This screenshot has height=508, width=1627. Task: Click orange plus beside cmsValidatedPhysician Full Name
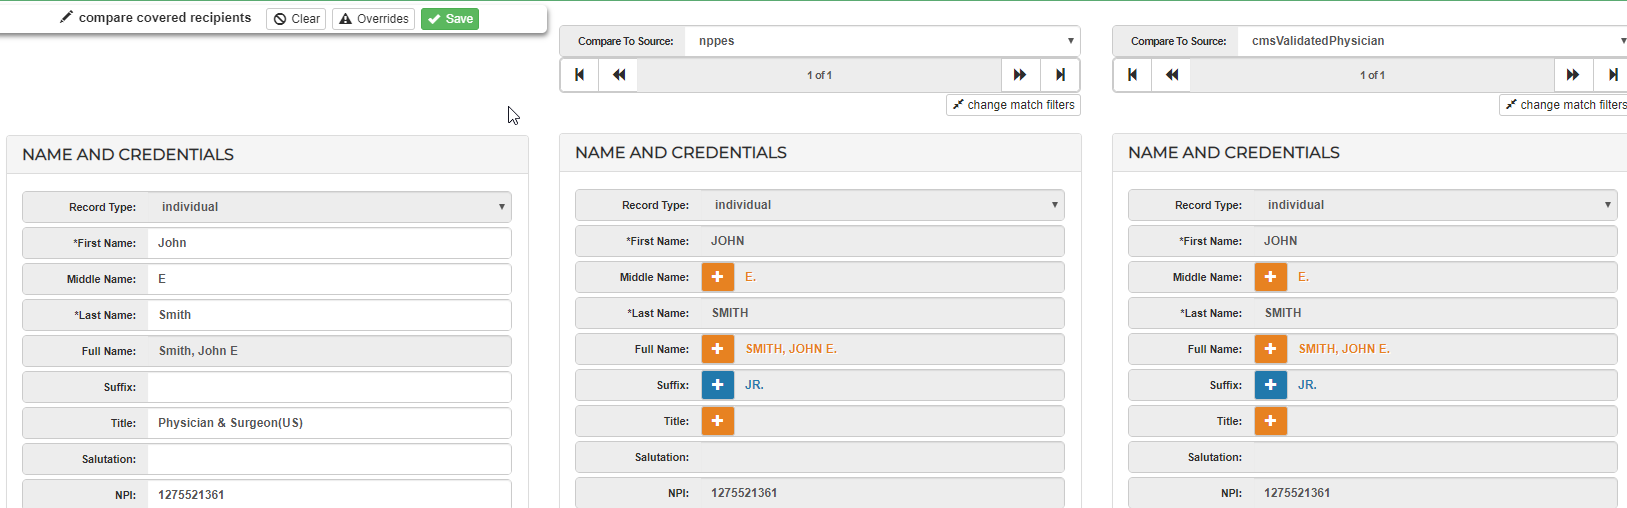[1270, 349]
